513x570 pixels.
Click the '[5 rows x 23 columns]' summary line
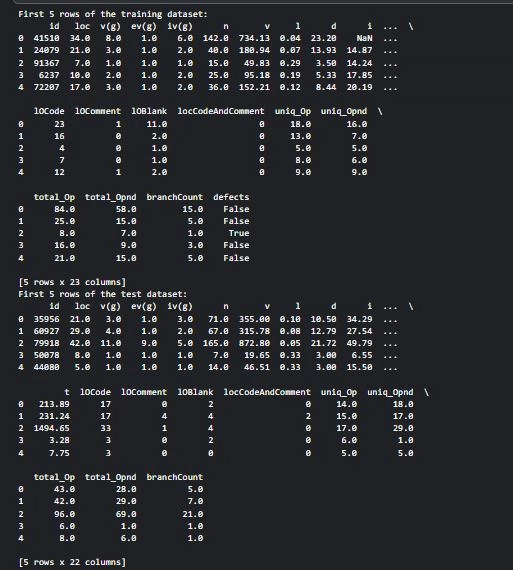click(x=72, y=282)
